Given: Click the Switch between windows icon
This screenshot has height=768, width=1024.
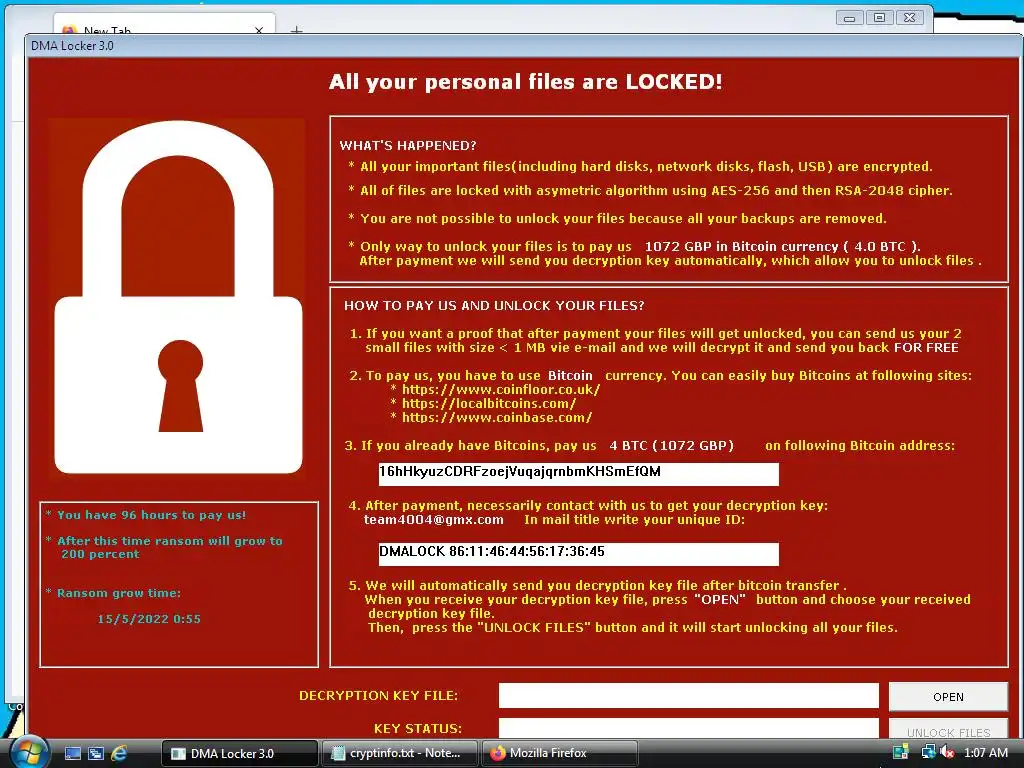Looking at the screenshot, I should click(x=96, y=754).
